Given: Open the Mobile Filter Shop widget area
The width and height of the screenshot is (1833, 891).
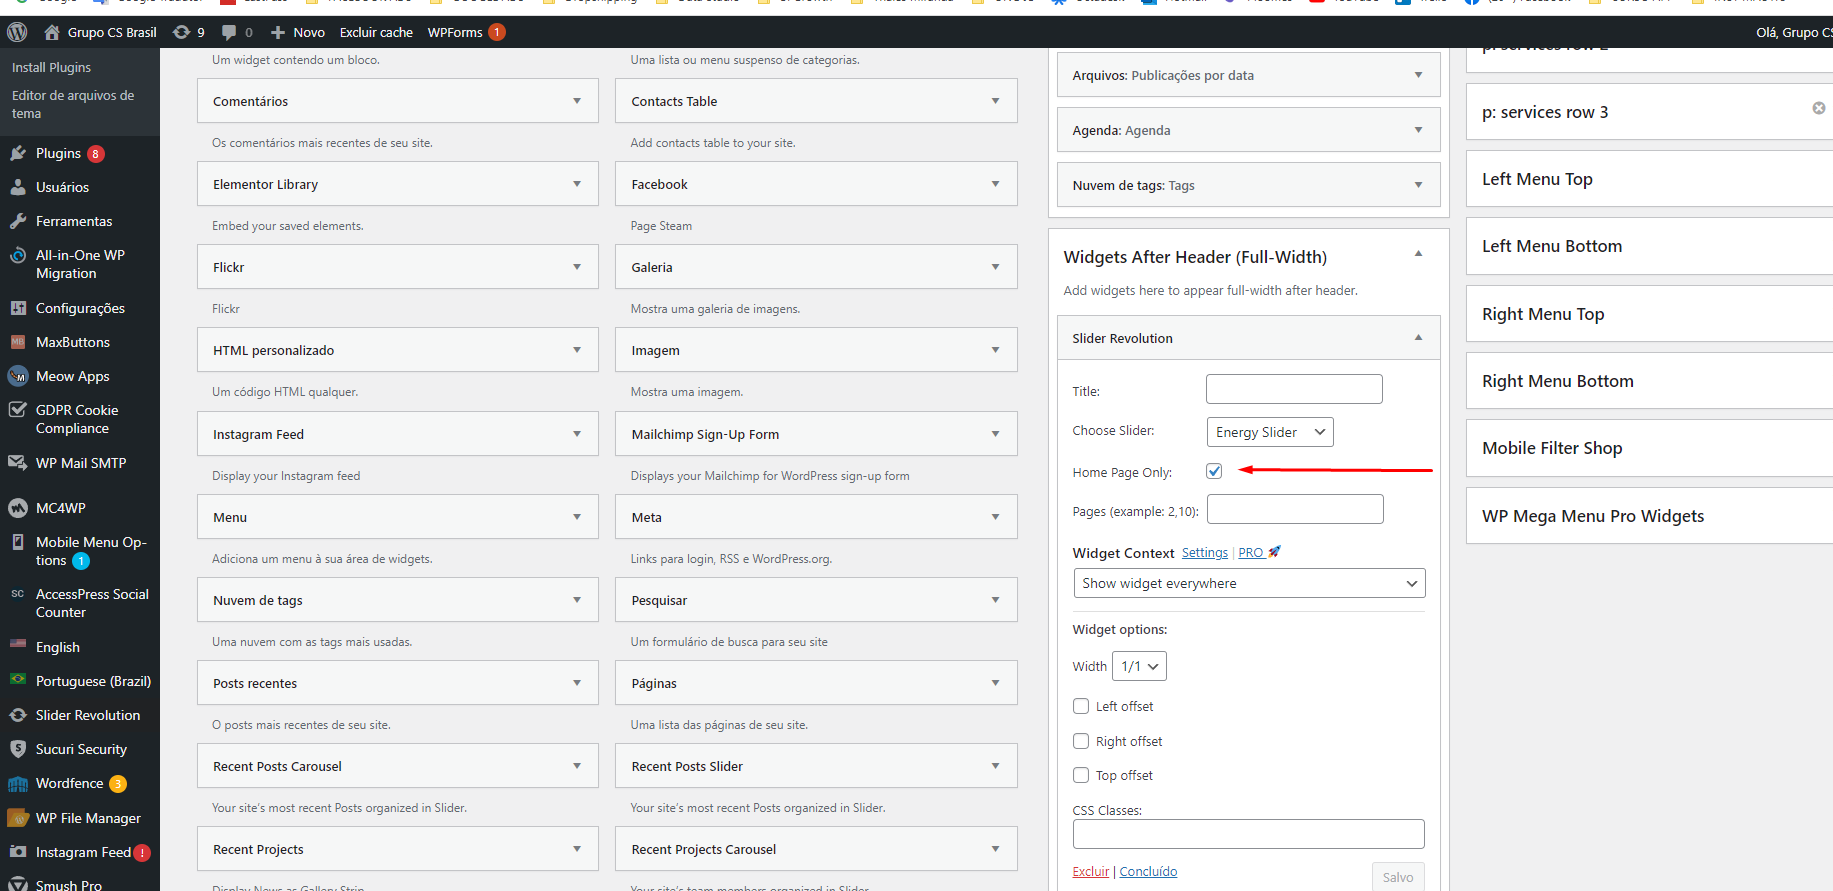Looking at the screenshot, I should [x=1650, y=448].
